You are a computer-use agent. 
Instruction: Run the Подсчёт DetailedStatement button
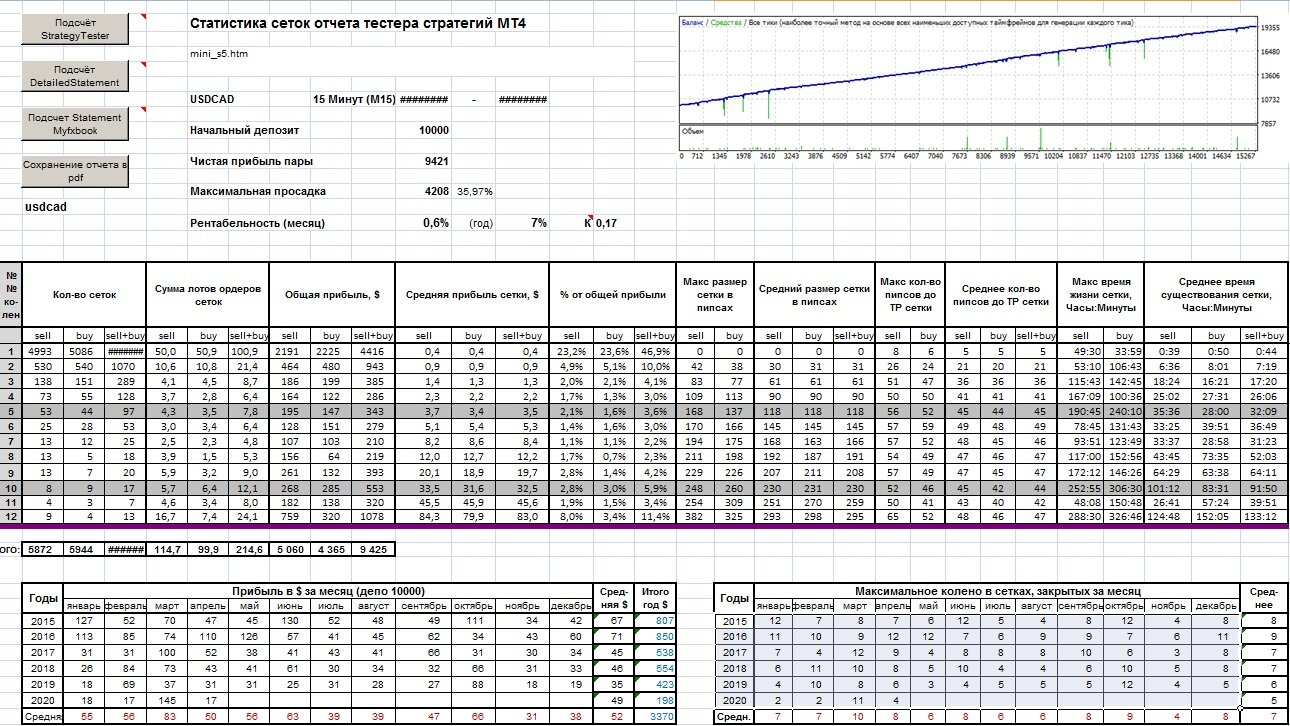click(76, 76)
